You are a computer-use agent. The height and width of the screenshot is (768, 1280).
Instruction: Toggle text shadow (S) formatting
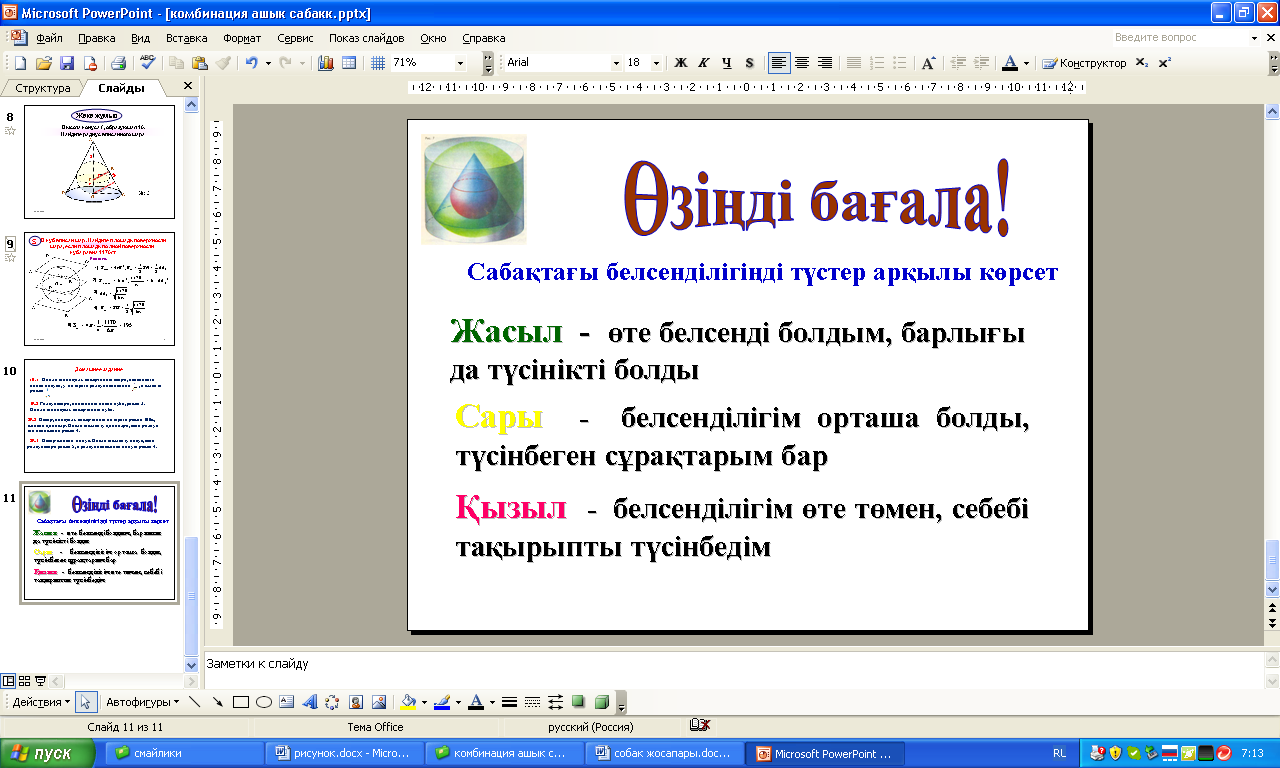pos(750,63)
